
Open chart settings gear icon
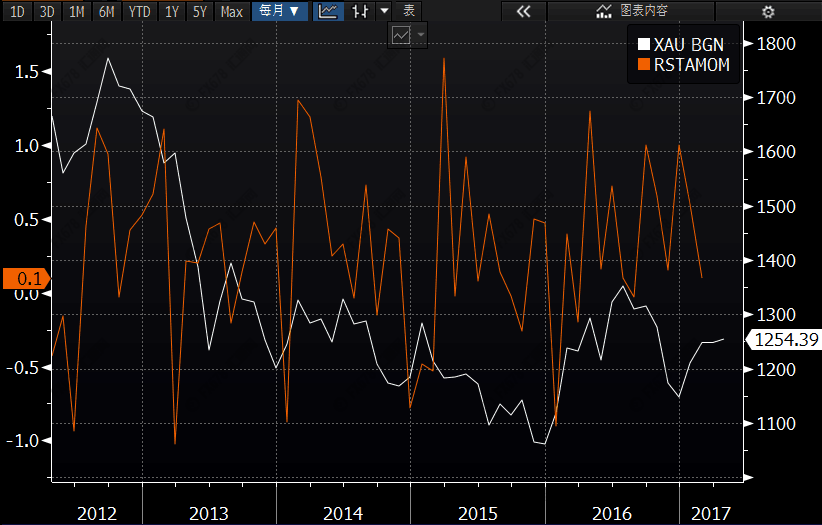[768, 11]
